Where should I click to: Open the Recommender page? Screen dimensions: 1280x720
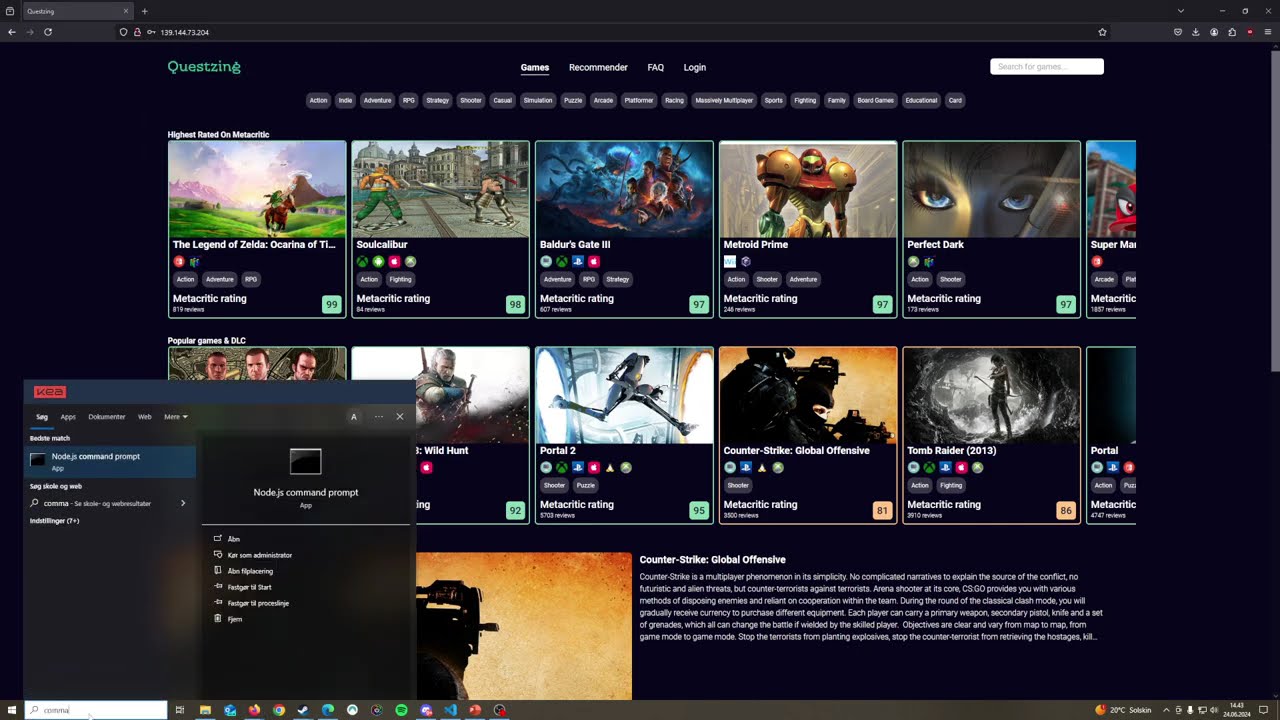598,67
